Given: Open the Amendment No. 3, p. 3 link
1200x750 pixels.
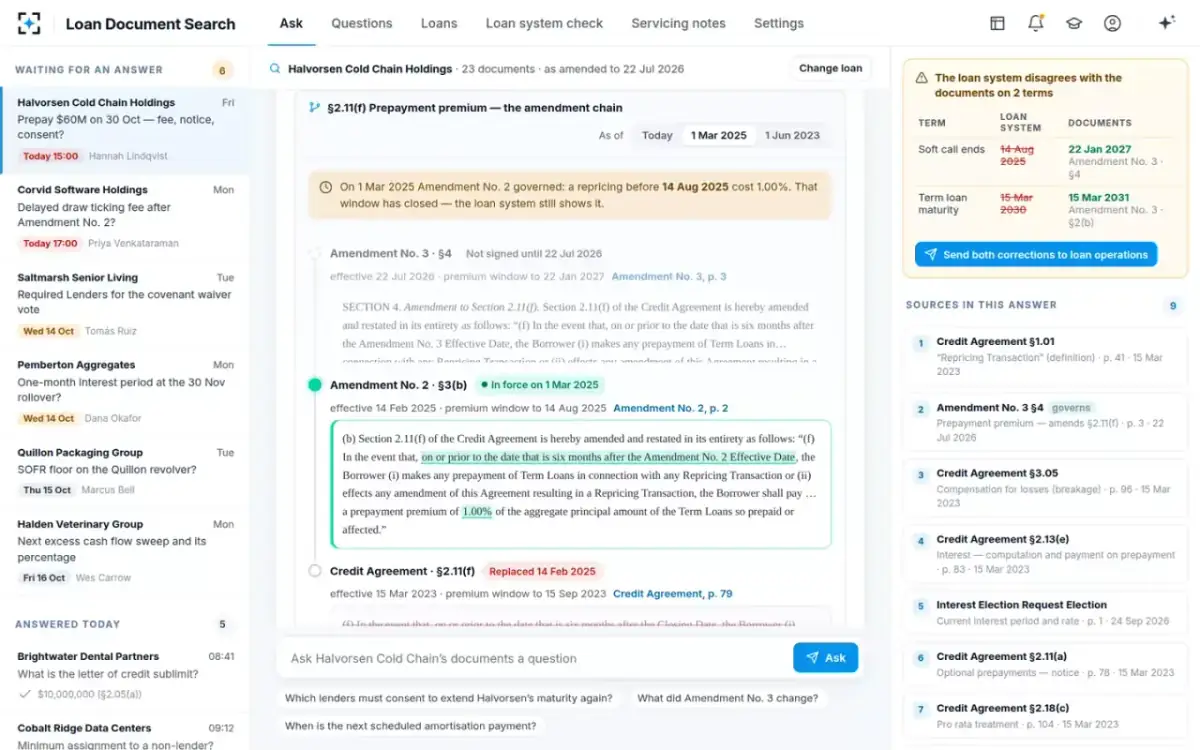Looking at the screenshot, I should pyautogui.click(x=669, y=276).
